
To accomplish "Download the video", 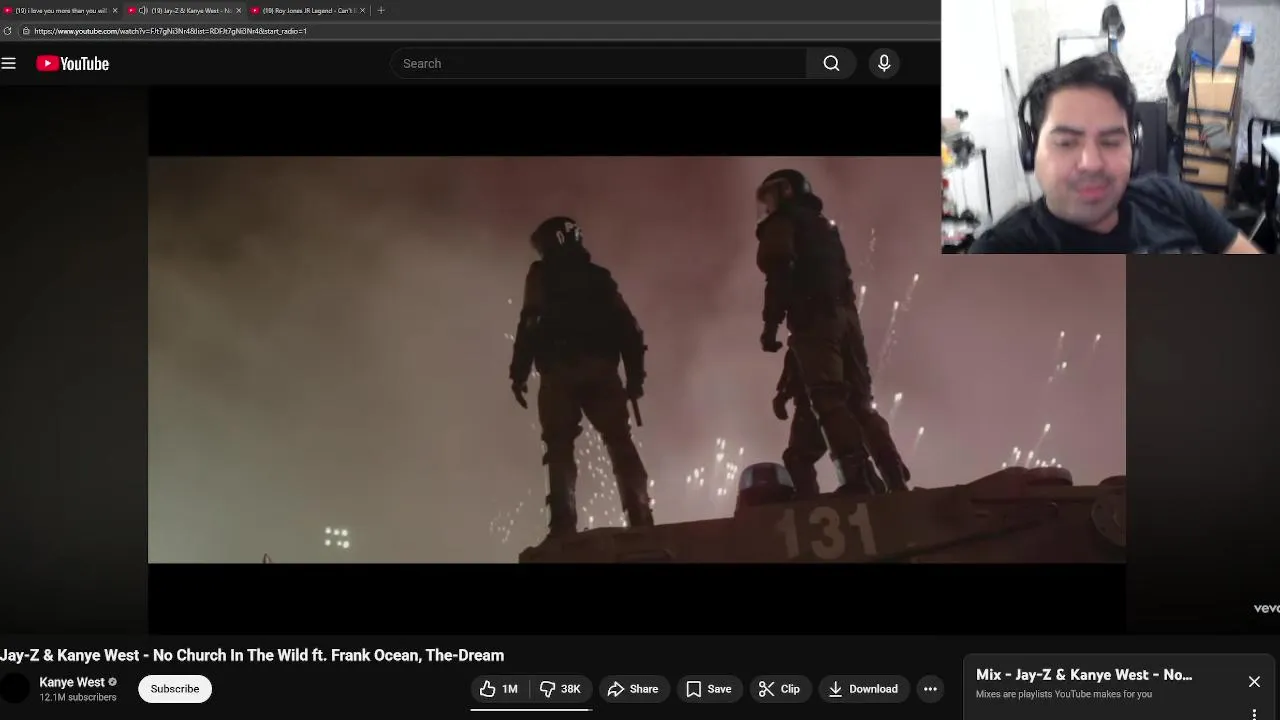I will coord(863,689).
